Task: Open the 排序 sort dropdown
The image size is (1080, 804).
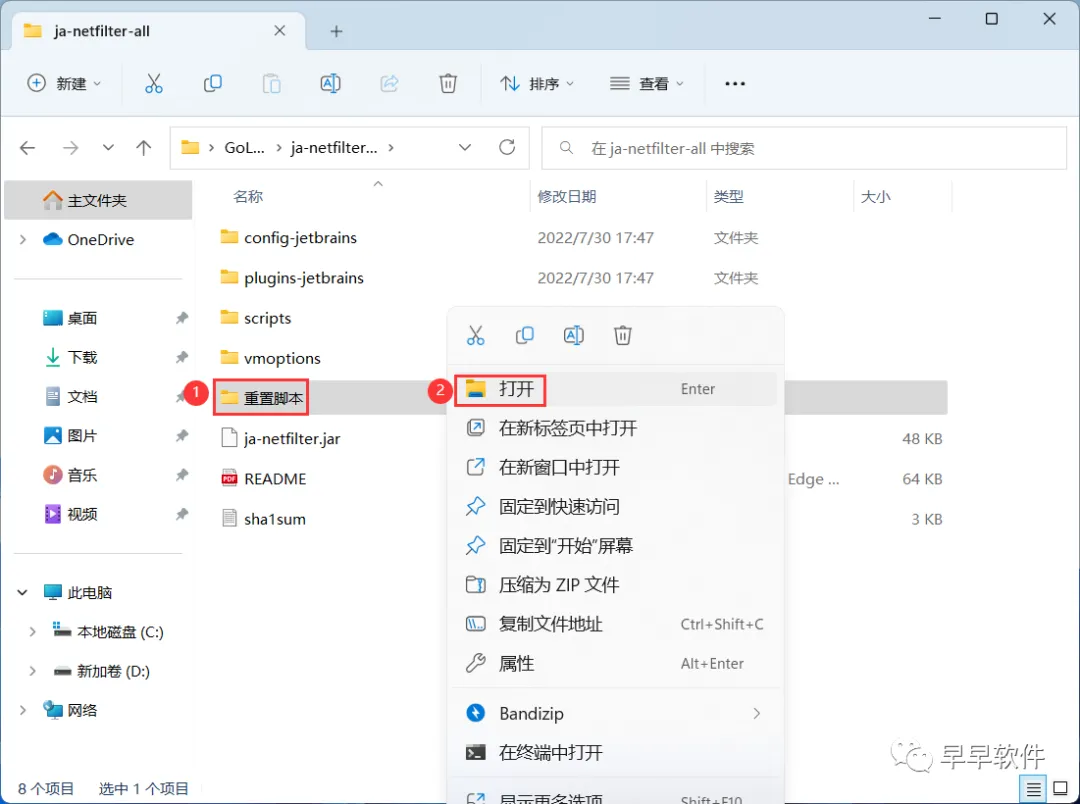Action: tap(537, 83)
